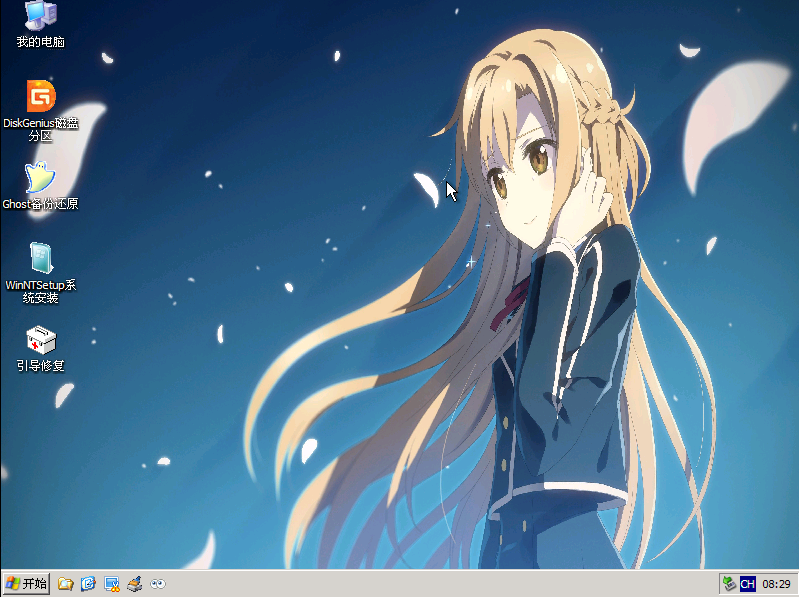Click the CH input language indicator
Viewport: 799px width, 597px height.
[747, 583]
